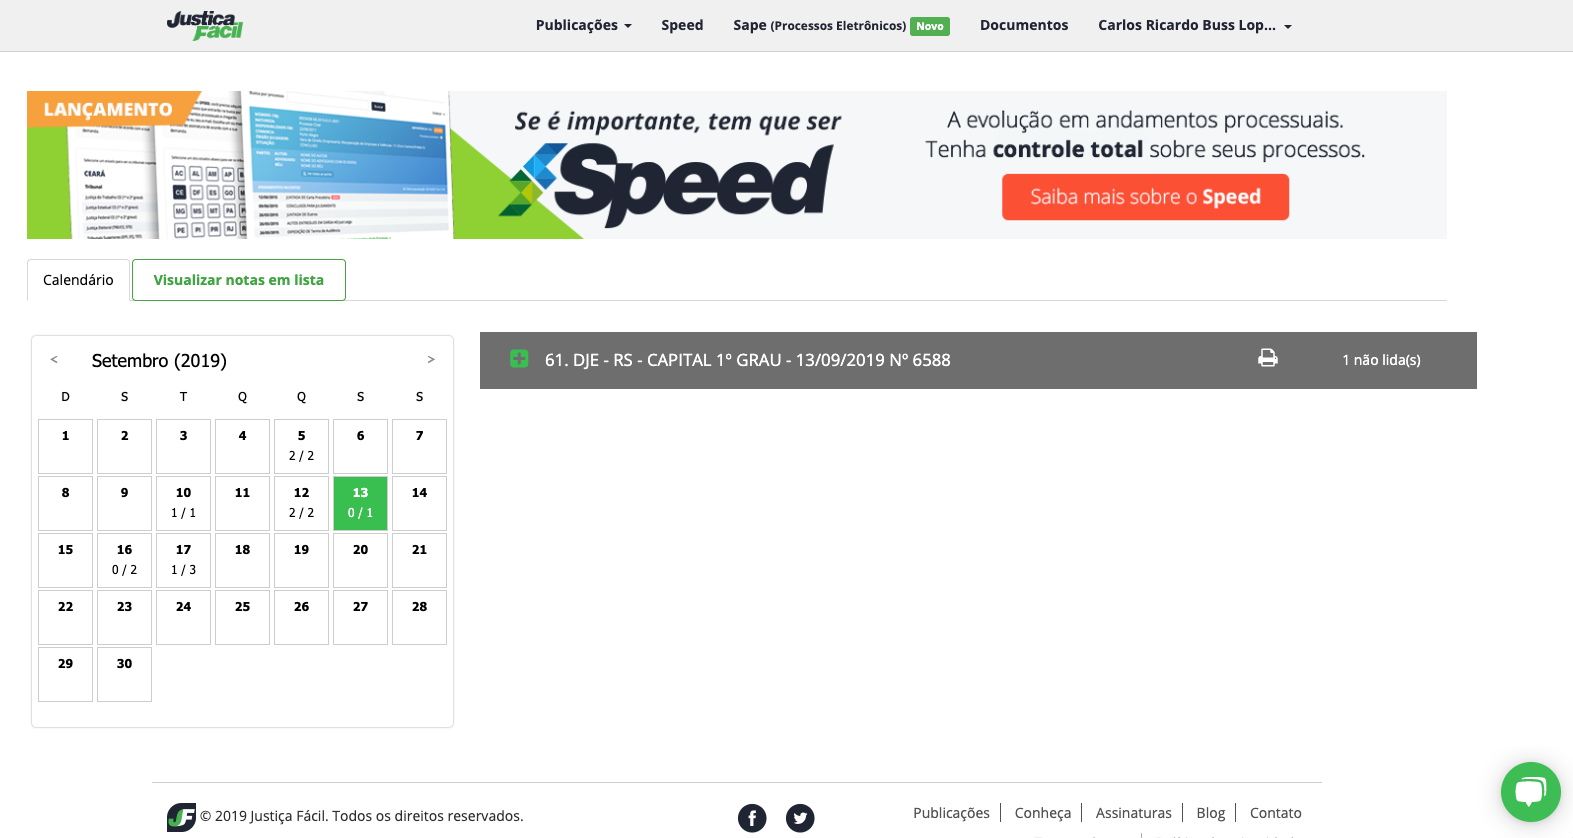Image resolution: width=1573 pixels, height=838 pixels.
Task: Open footer Conheça link
Action: click(1042, 813)
